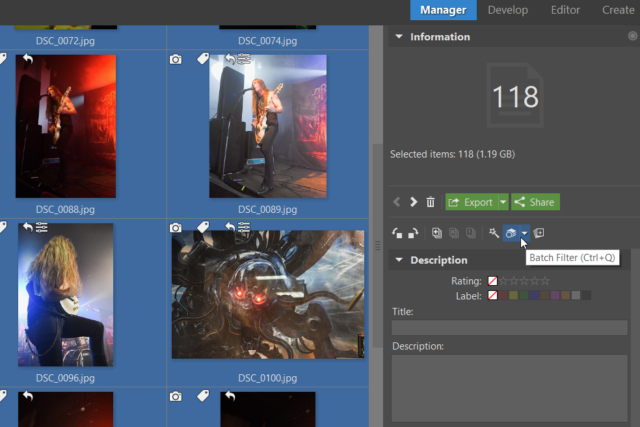Click the Description text area

(x=509, y=388)
